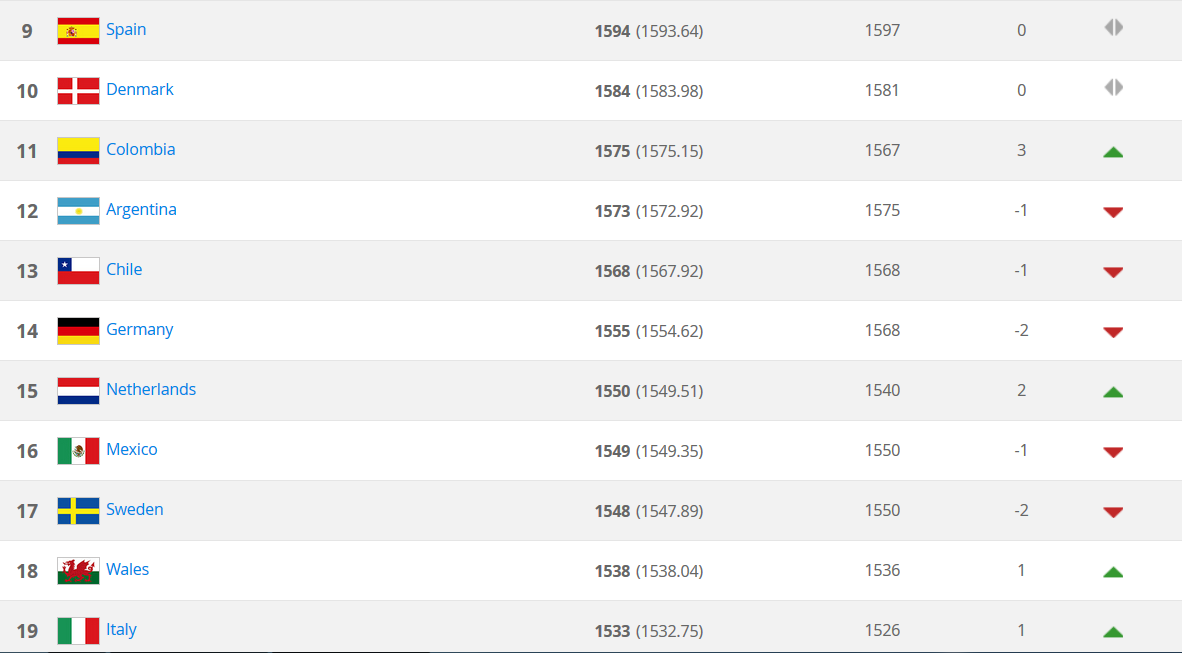Open the Italy team link
Image resolution: width=1182 pixels, height=653 pixels.
click(x=121, y=629)
